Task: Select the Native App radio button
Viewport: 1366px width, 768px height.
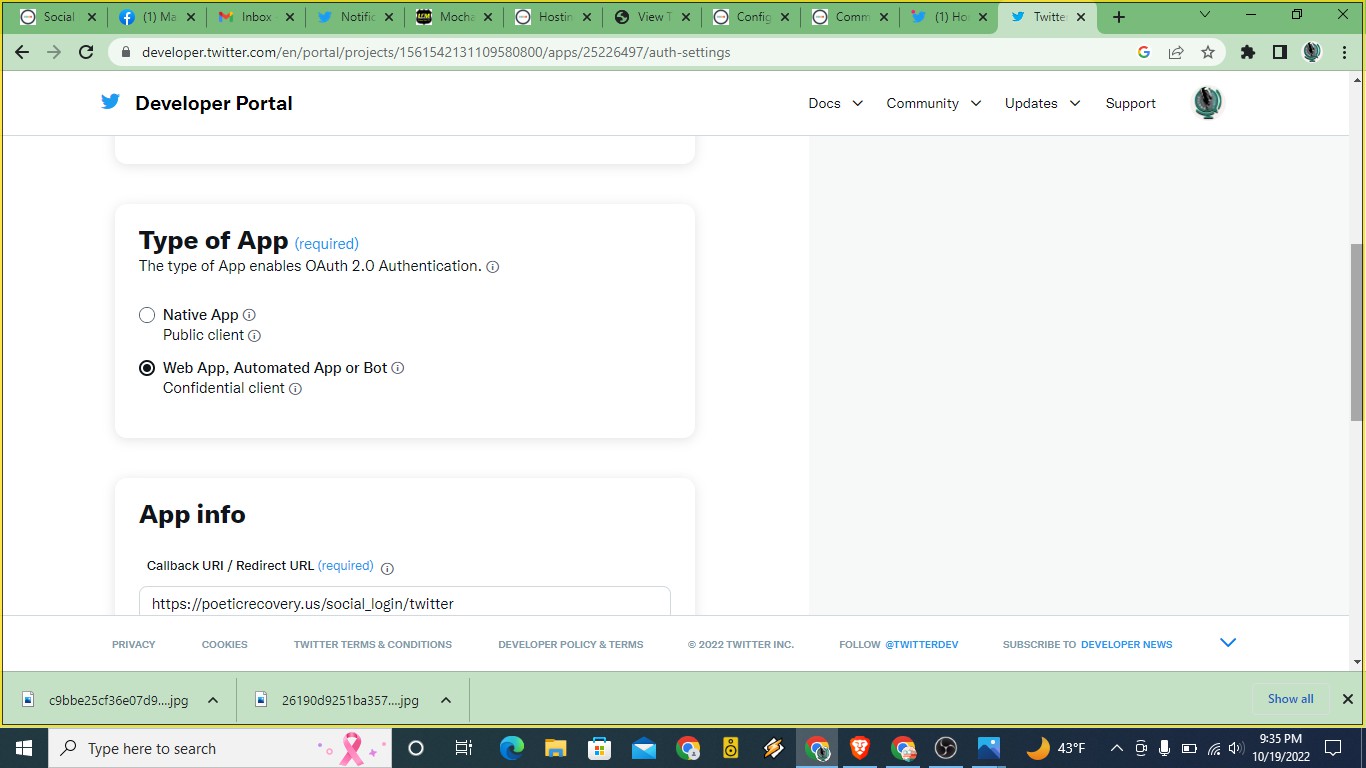Action: [x=147, y=315]
